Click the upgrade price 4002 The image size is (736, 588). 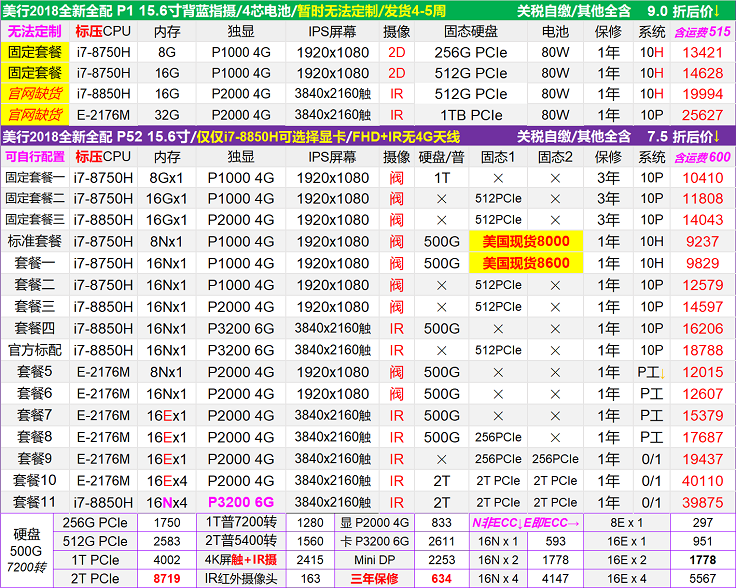point(167,560)
